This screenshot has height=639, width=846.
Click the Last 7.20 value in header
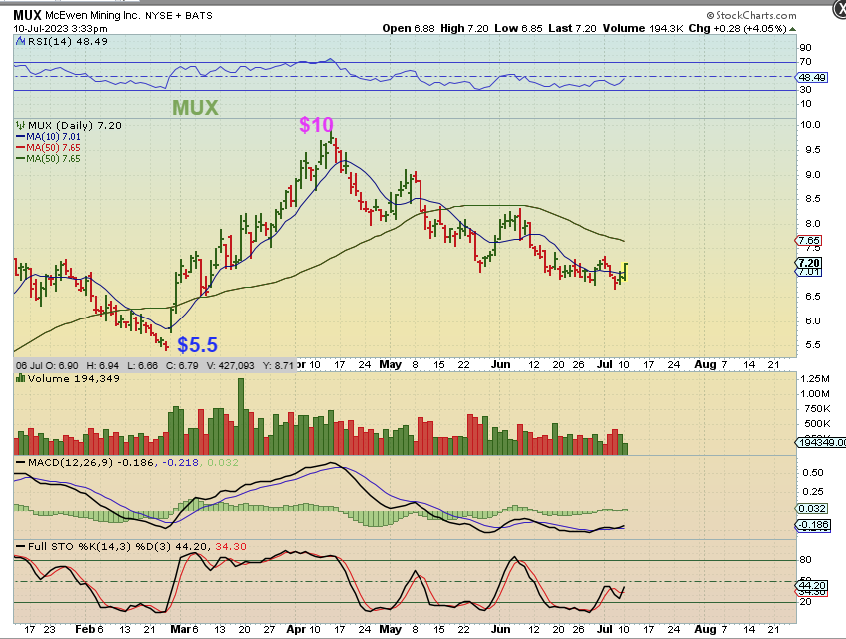572,28
